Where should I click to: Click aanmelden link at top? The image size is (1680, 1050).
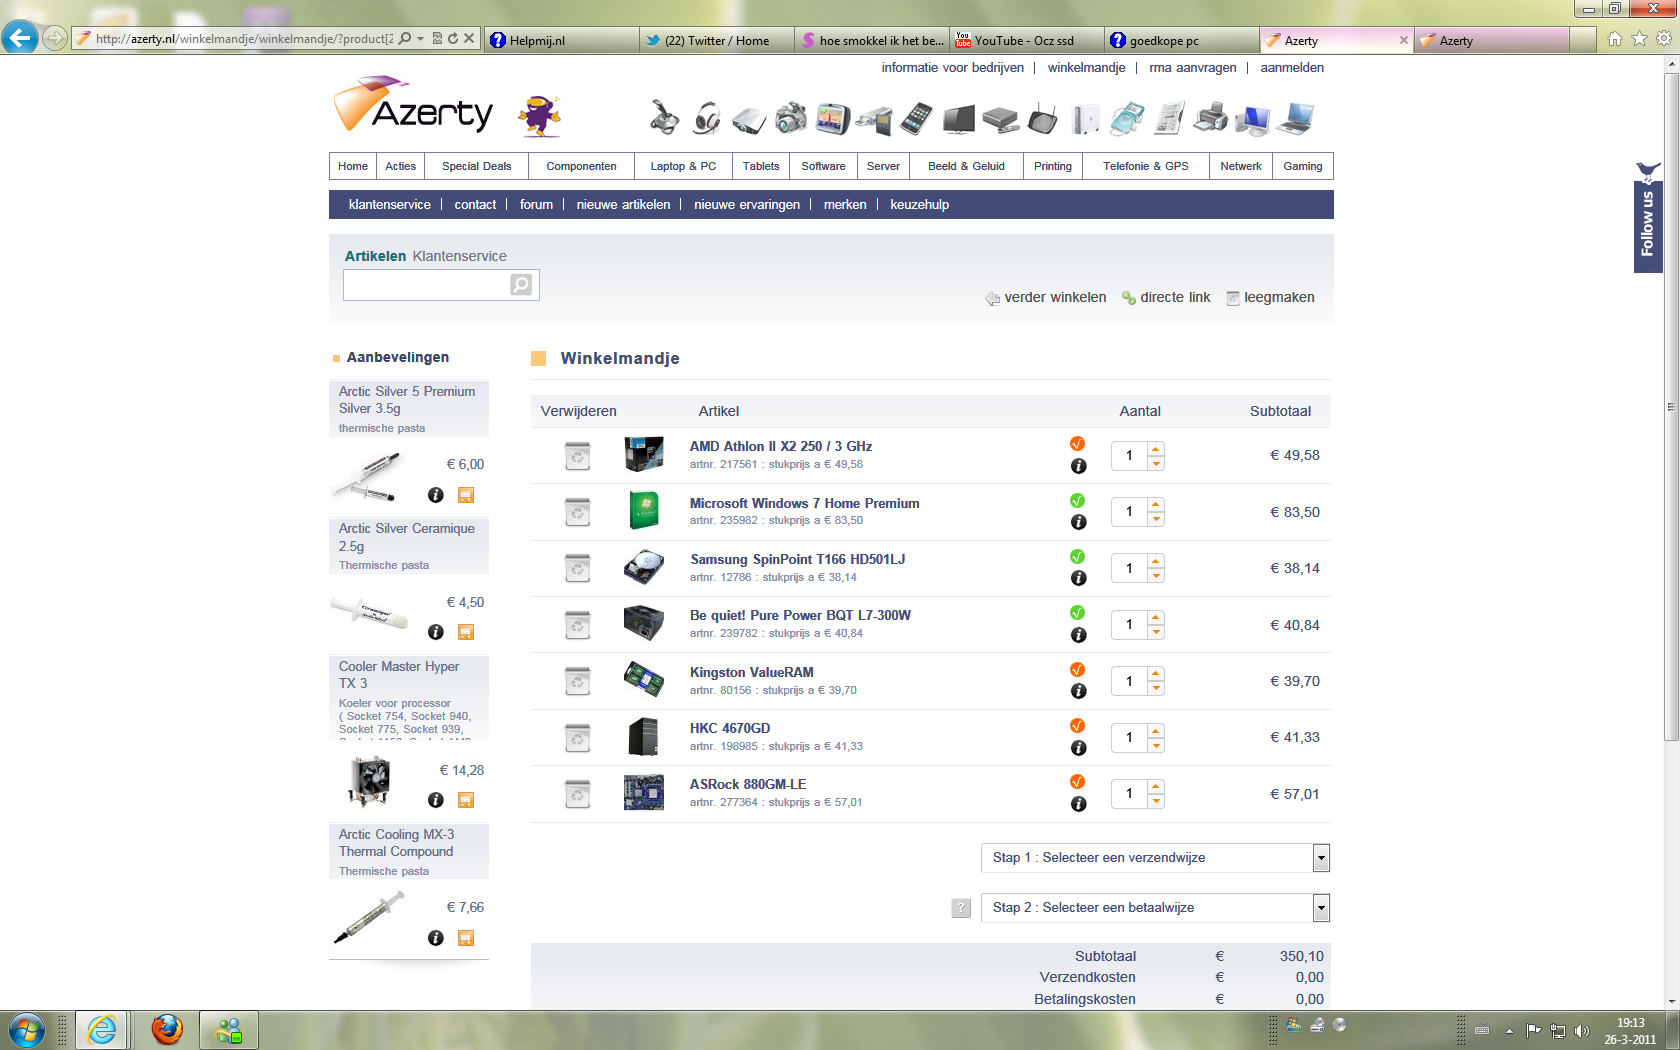pyautogui.click(x=1292, y=68)
